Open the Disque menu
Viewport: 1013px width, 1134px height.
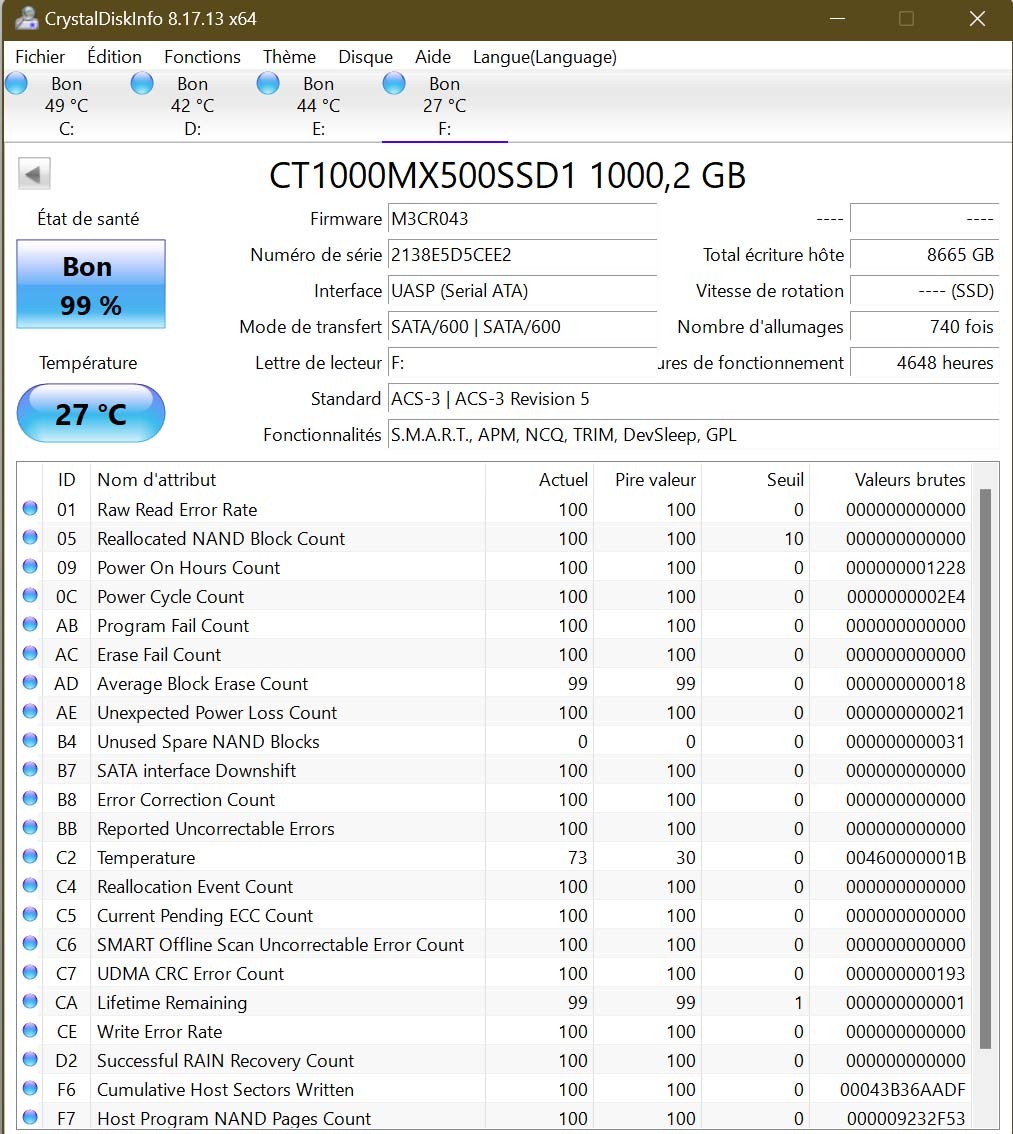pos(365,56)
